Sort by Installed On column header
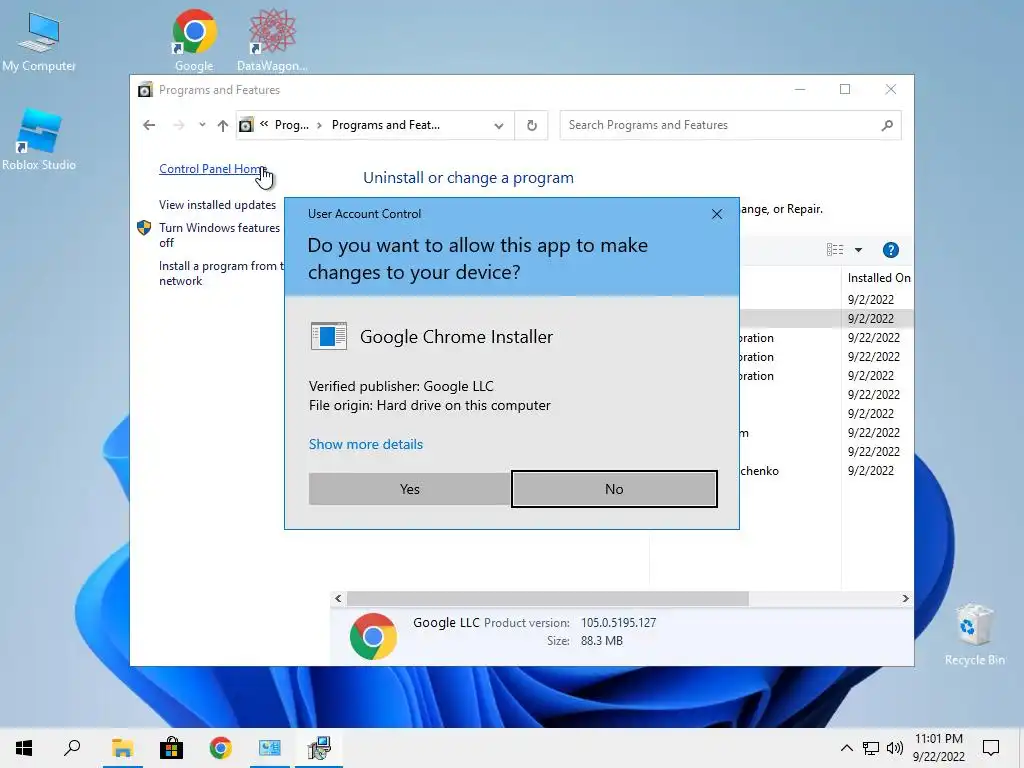1024x768 pixels. pos(878,278)
